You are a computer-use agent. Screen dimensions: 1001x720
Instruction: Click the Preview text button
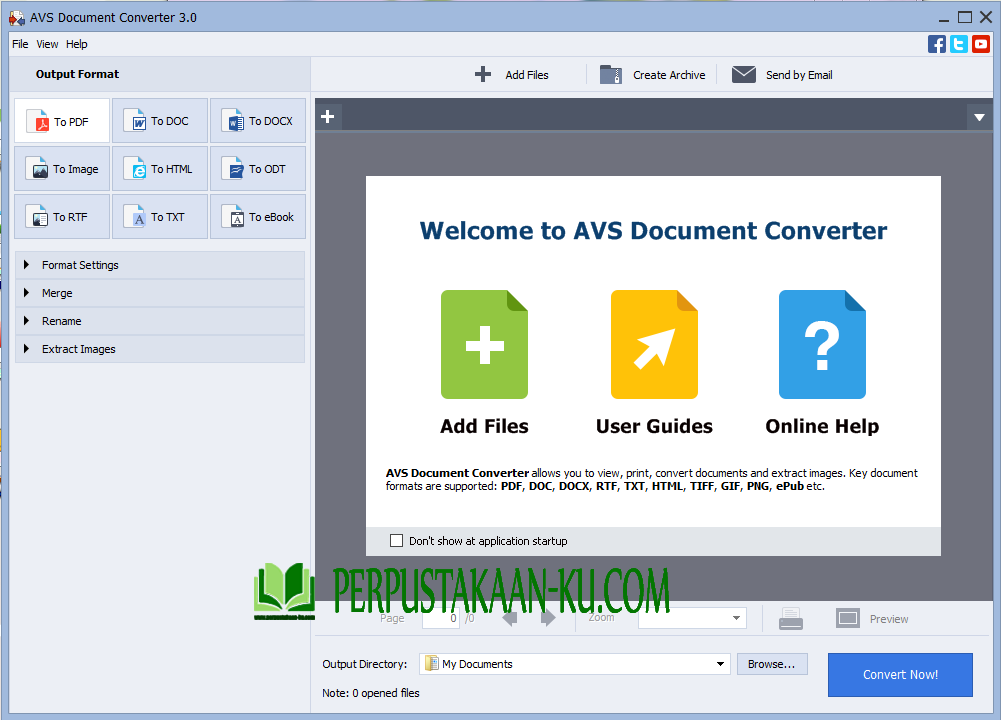coord(889,619)
